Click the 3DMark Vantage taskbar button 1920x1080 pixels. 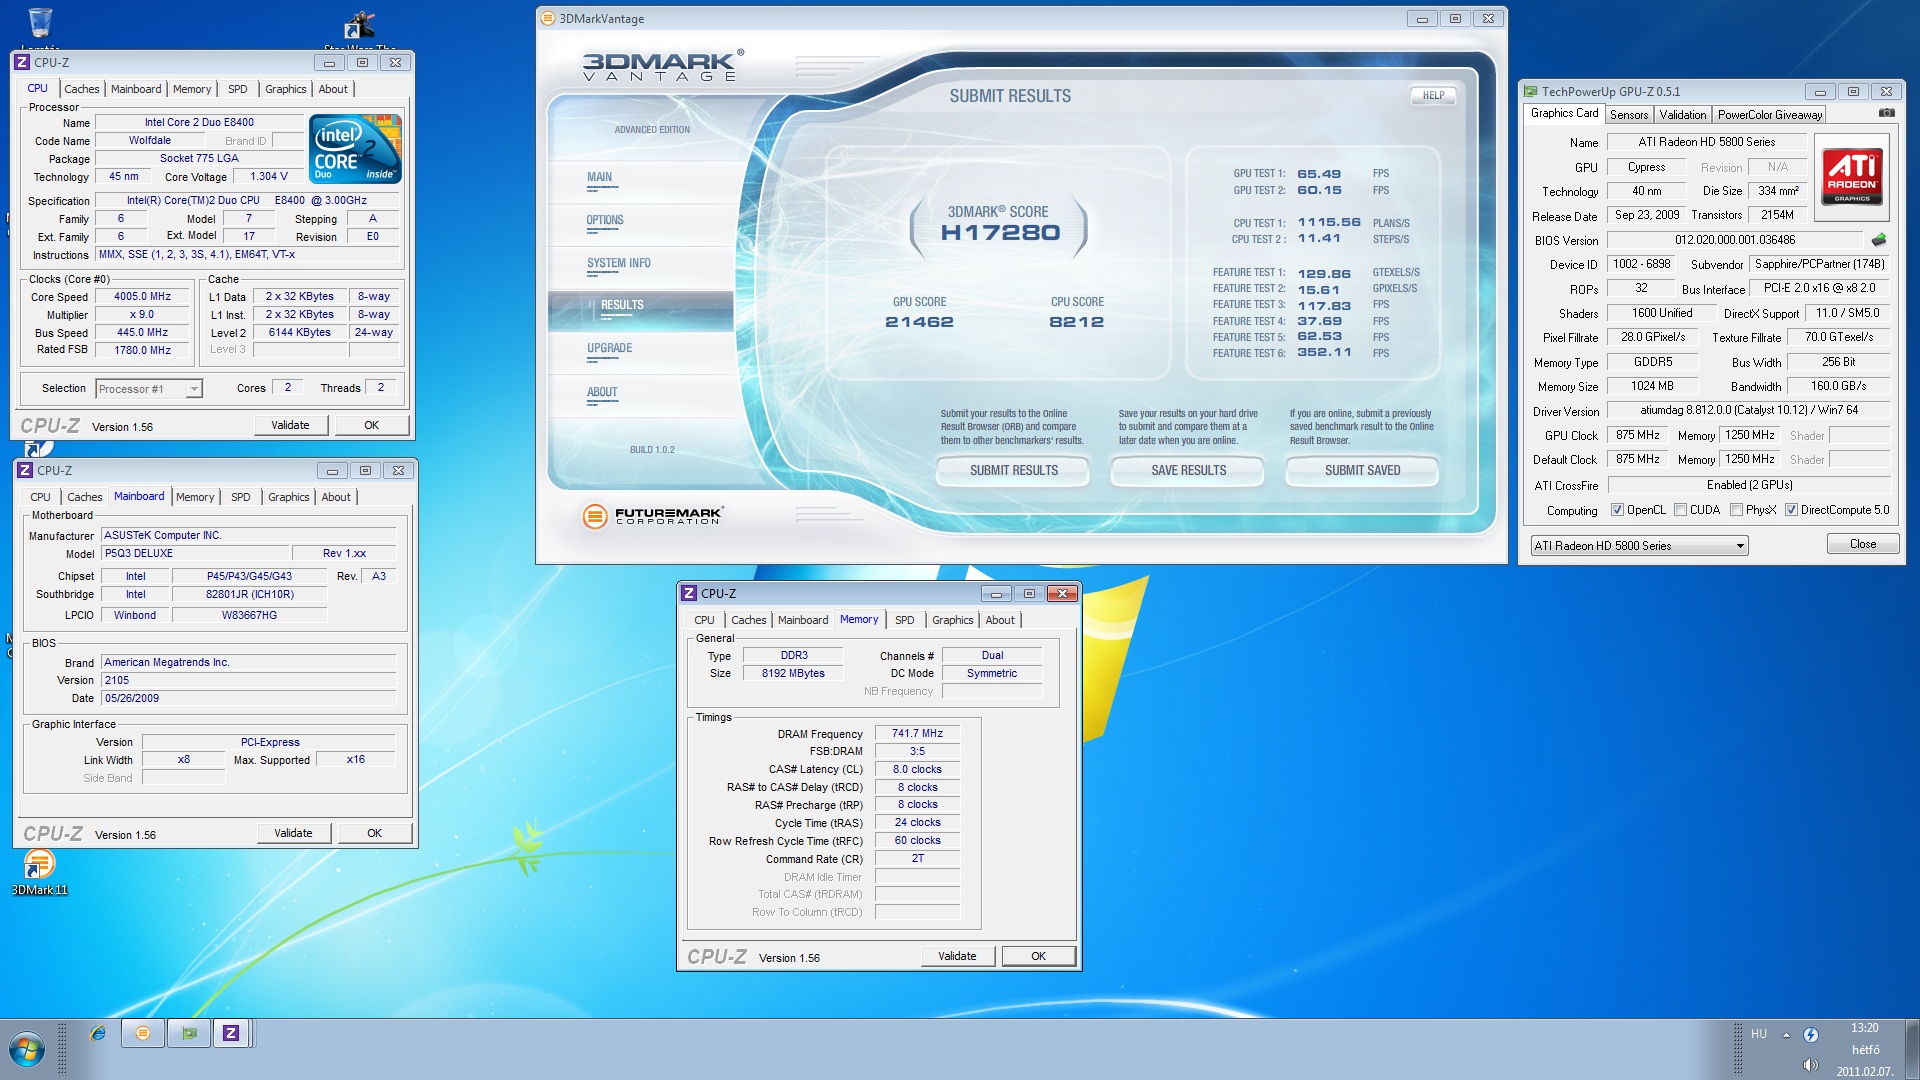click(143, 1033)
